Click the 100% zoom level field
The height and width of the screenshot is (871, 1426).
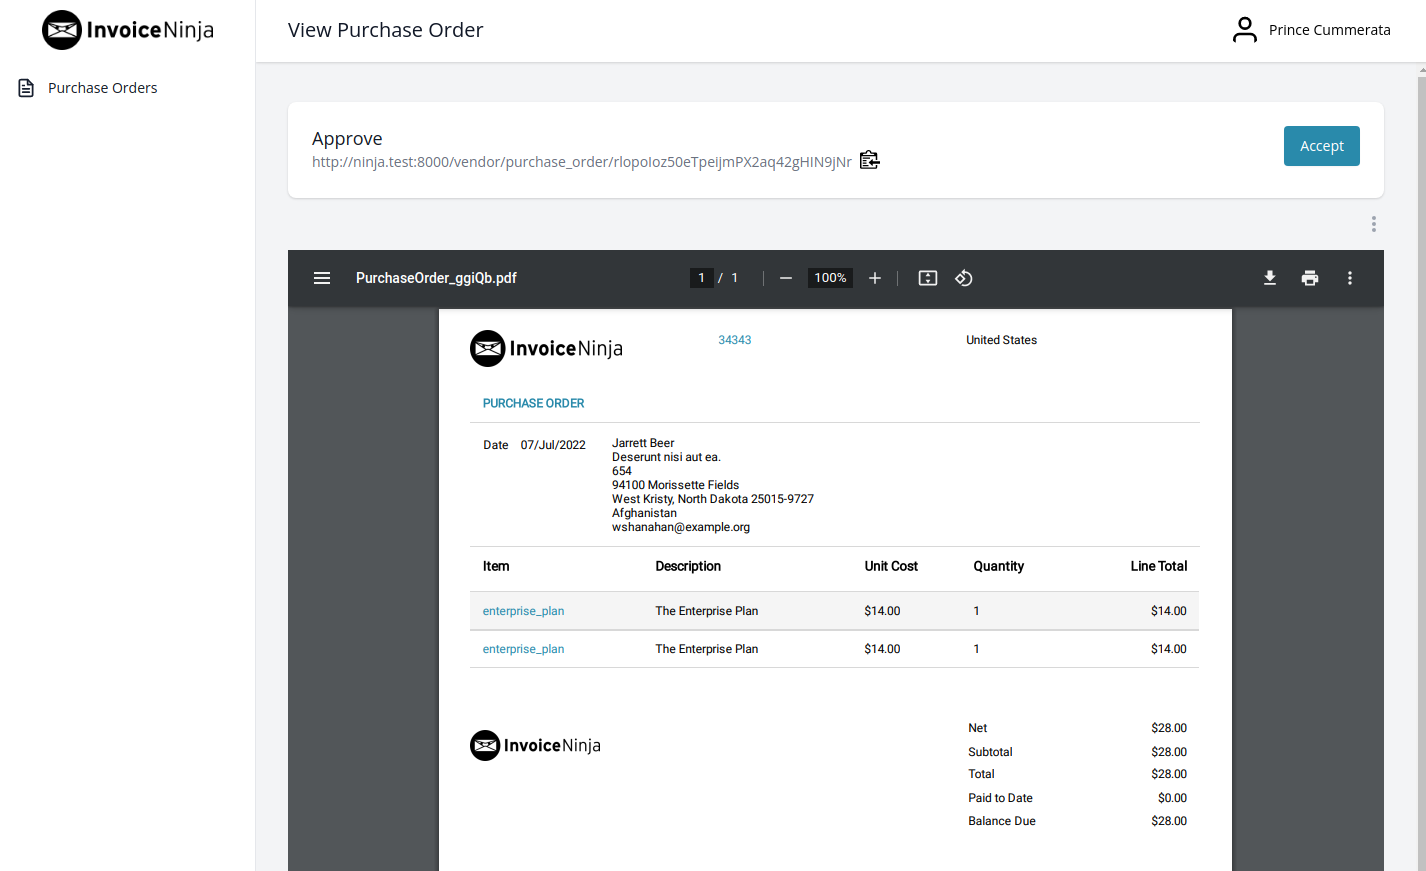(830, 278)
